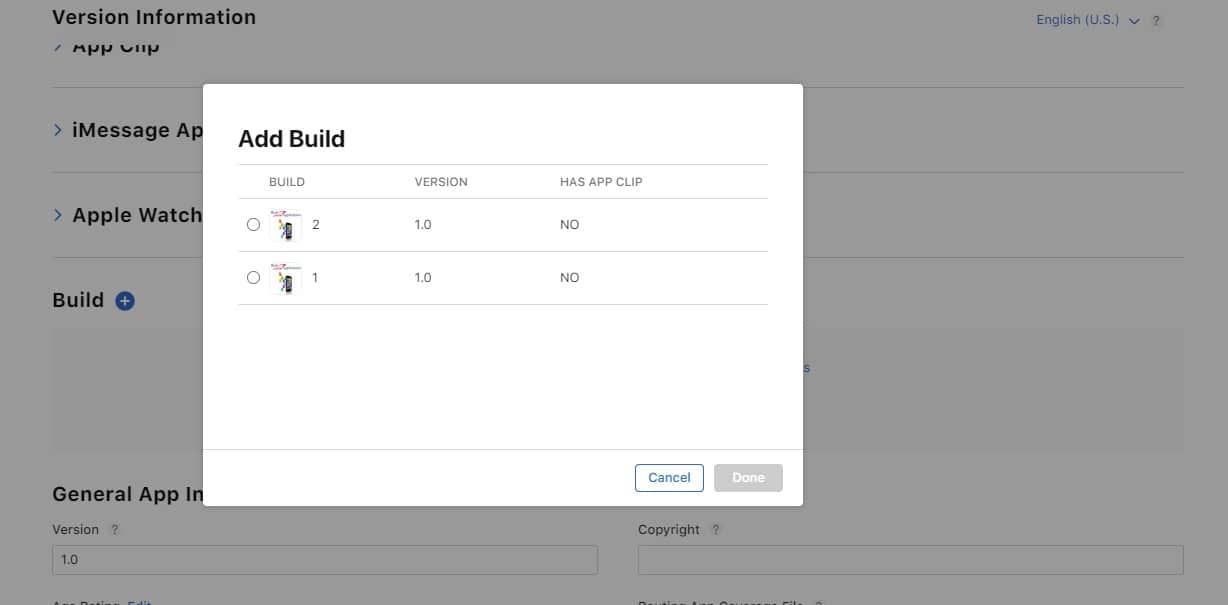1228x605 pixels.
Task: Click the BUILD column header
Action: (287, 182)
